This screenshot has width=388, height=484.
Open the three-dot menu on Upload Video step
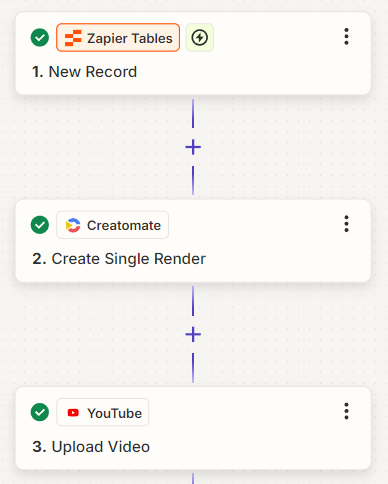[x=346, y=411]
